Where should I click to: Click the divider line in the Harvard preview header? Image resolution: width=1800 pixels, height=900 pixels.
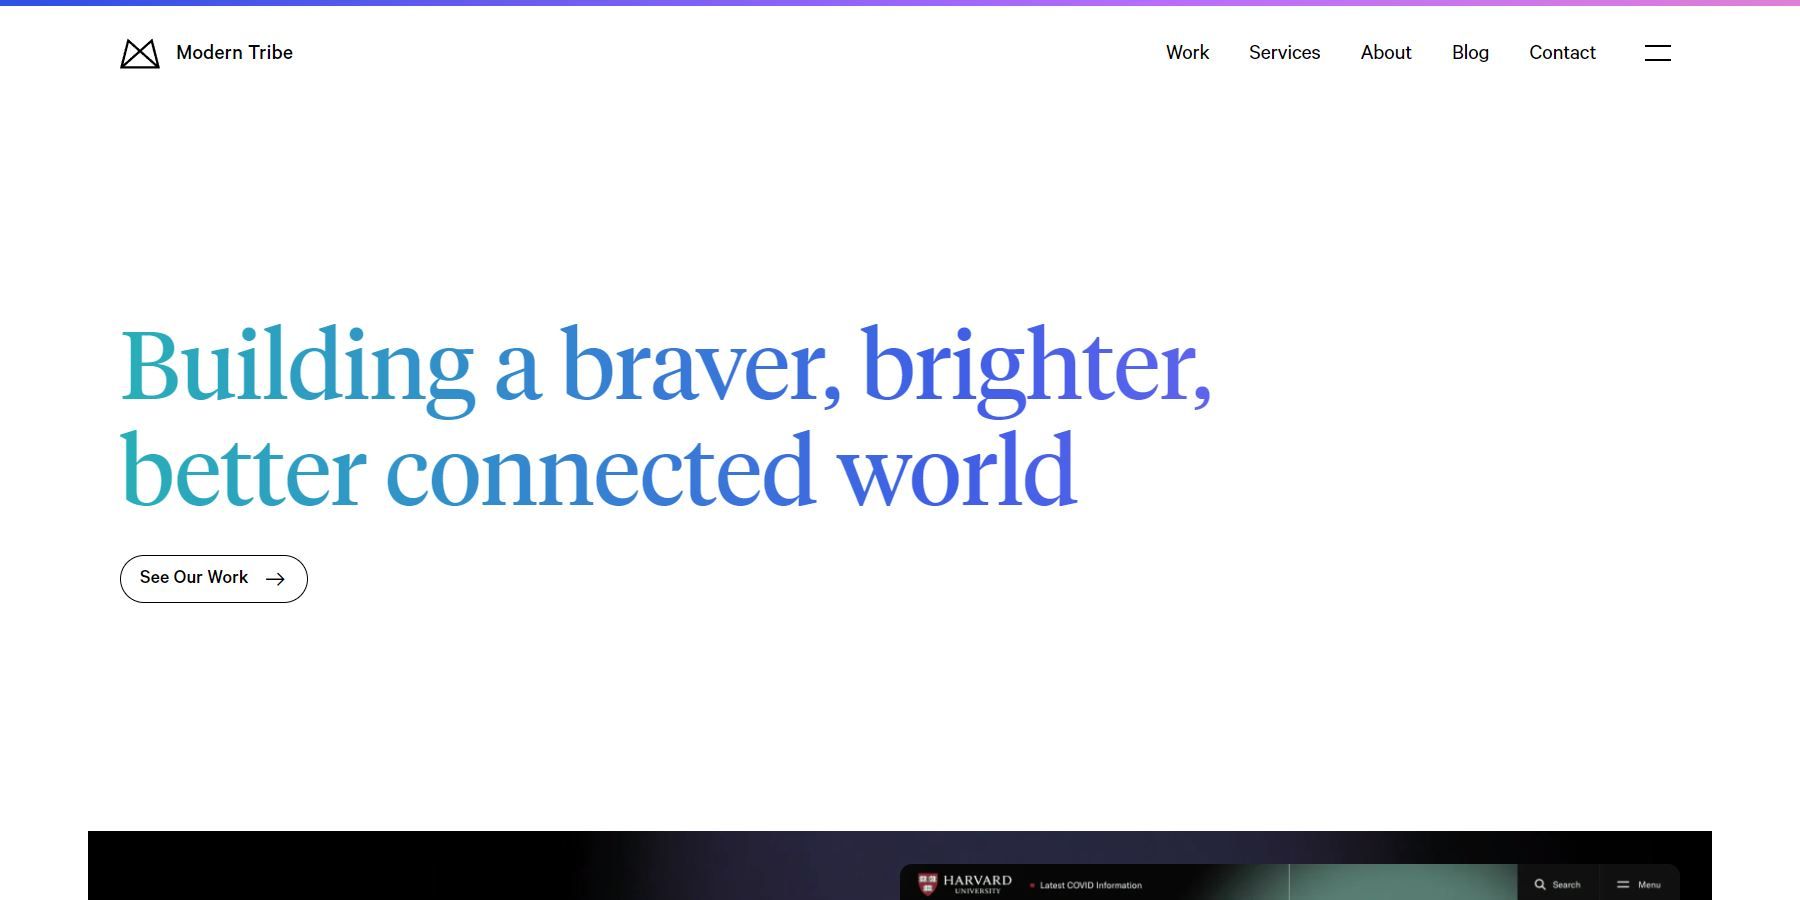(1288, 881)
